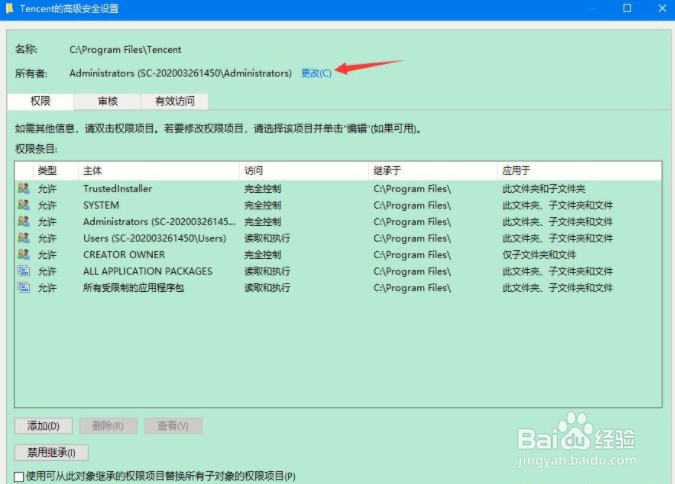The height and width of the screenshot is (484, 675).
Task: Click the folder icon in the title bar
Action: coord(9,8)
